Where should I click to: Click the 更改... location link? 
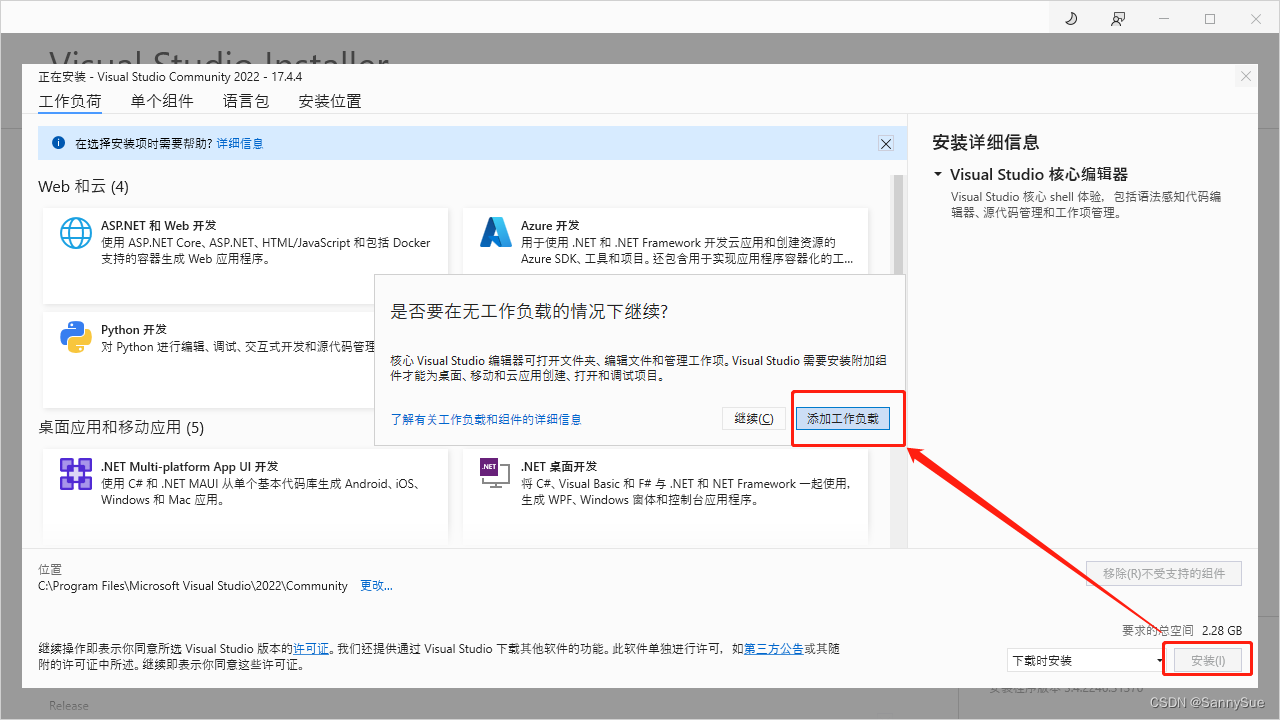376,586
